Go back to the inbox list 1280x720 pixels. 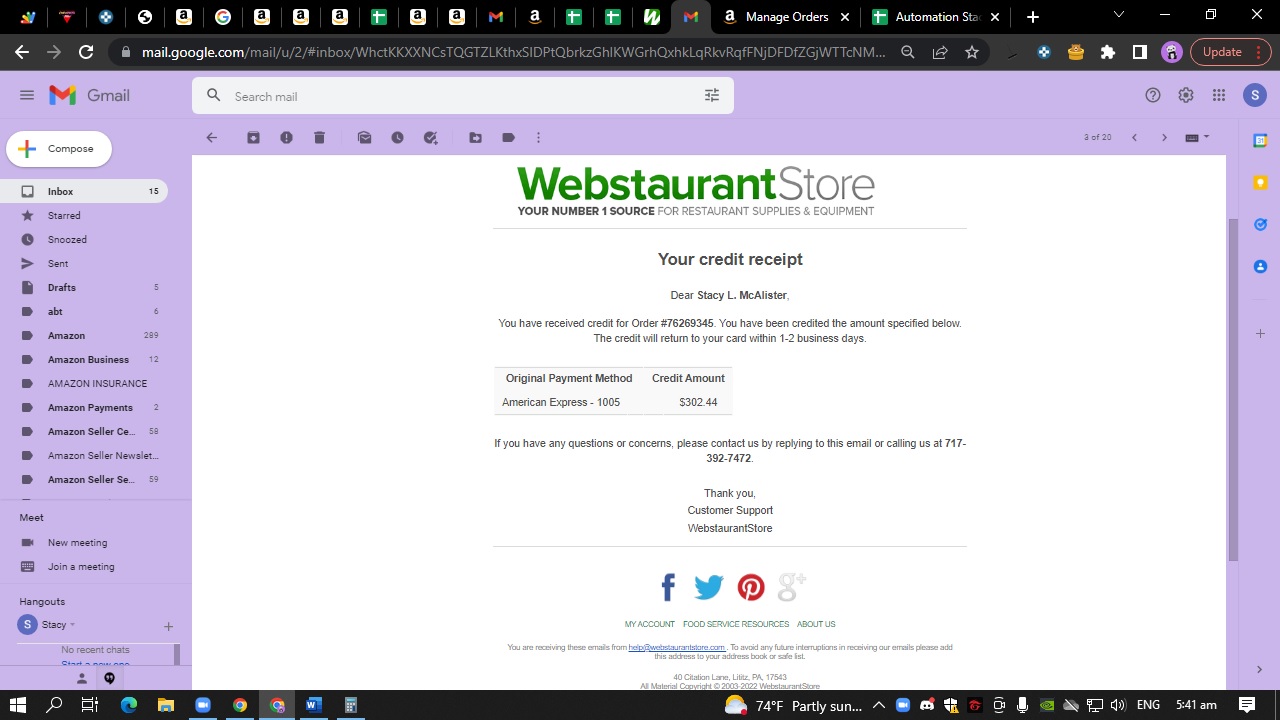211,138
